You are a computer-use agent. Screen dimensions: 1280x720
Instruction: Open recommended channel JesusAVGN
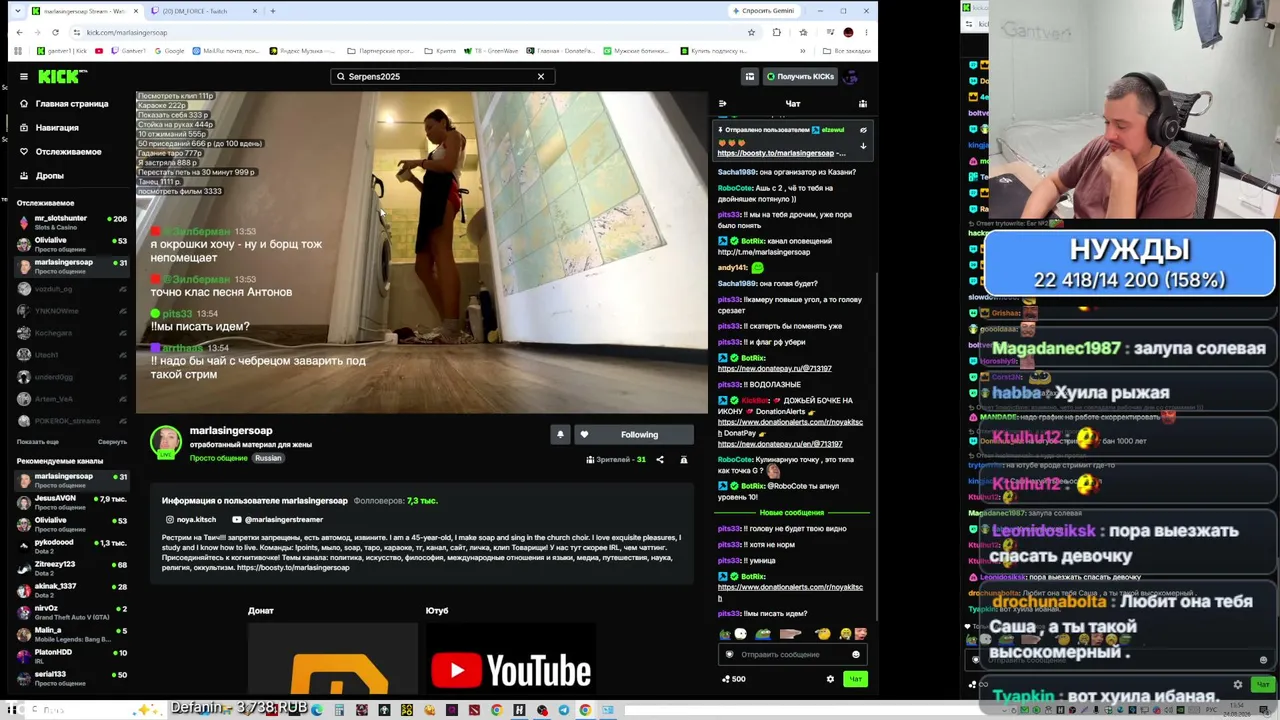click(72, 502)
